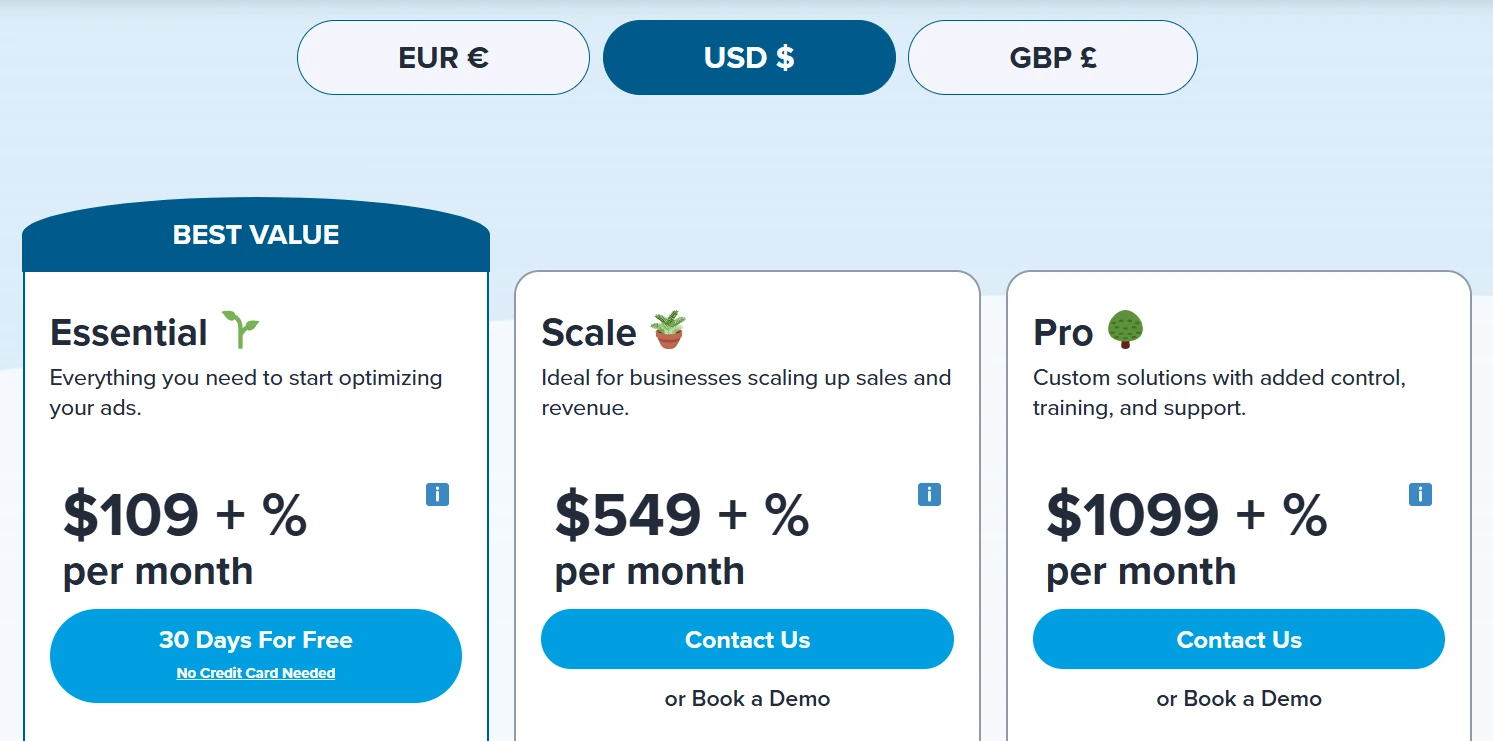Image resolution: width=1493 pixels, height=741 pixels.
Task: Click Contact Us under the Scale plan
Action: 747,639
